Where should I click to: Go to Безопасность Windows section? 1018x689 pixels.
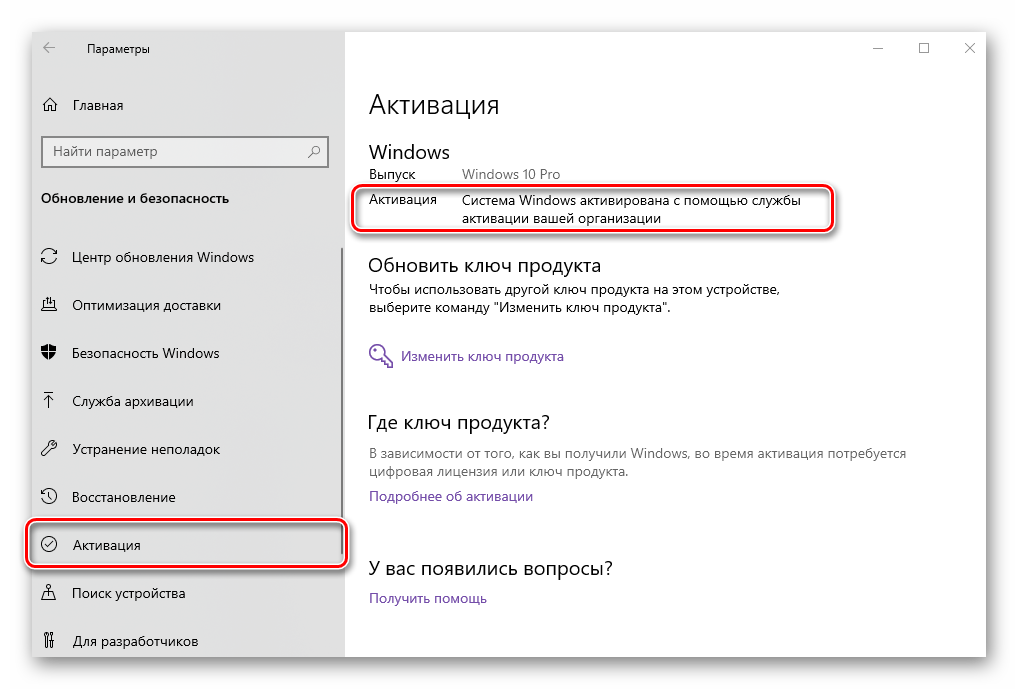coord(187,353)
